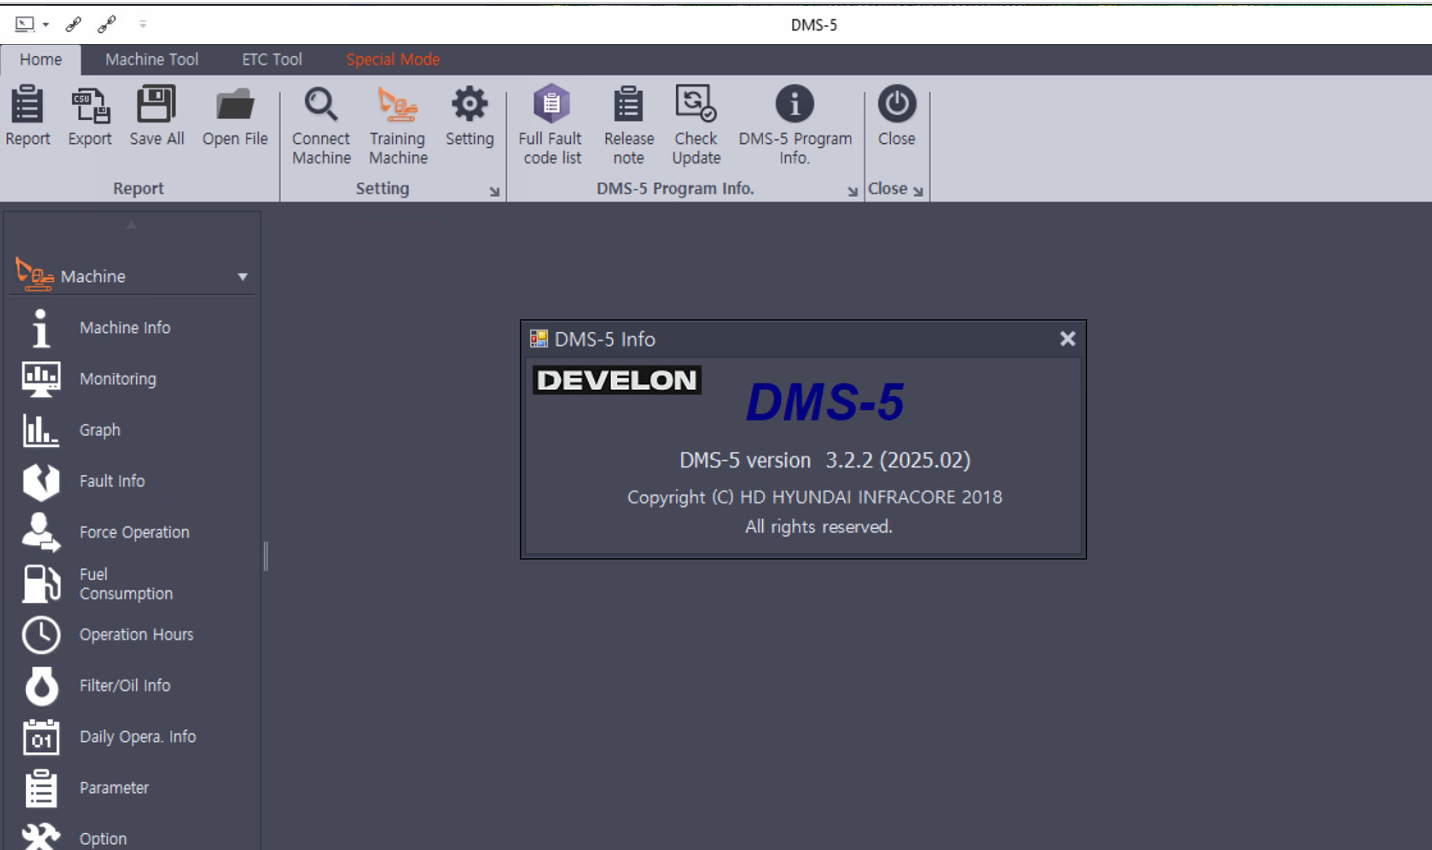Close the DMS-5 Info dialog

tap(1068, 339)
